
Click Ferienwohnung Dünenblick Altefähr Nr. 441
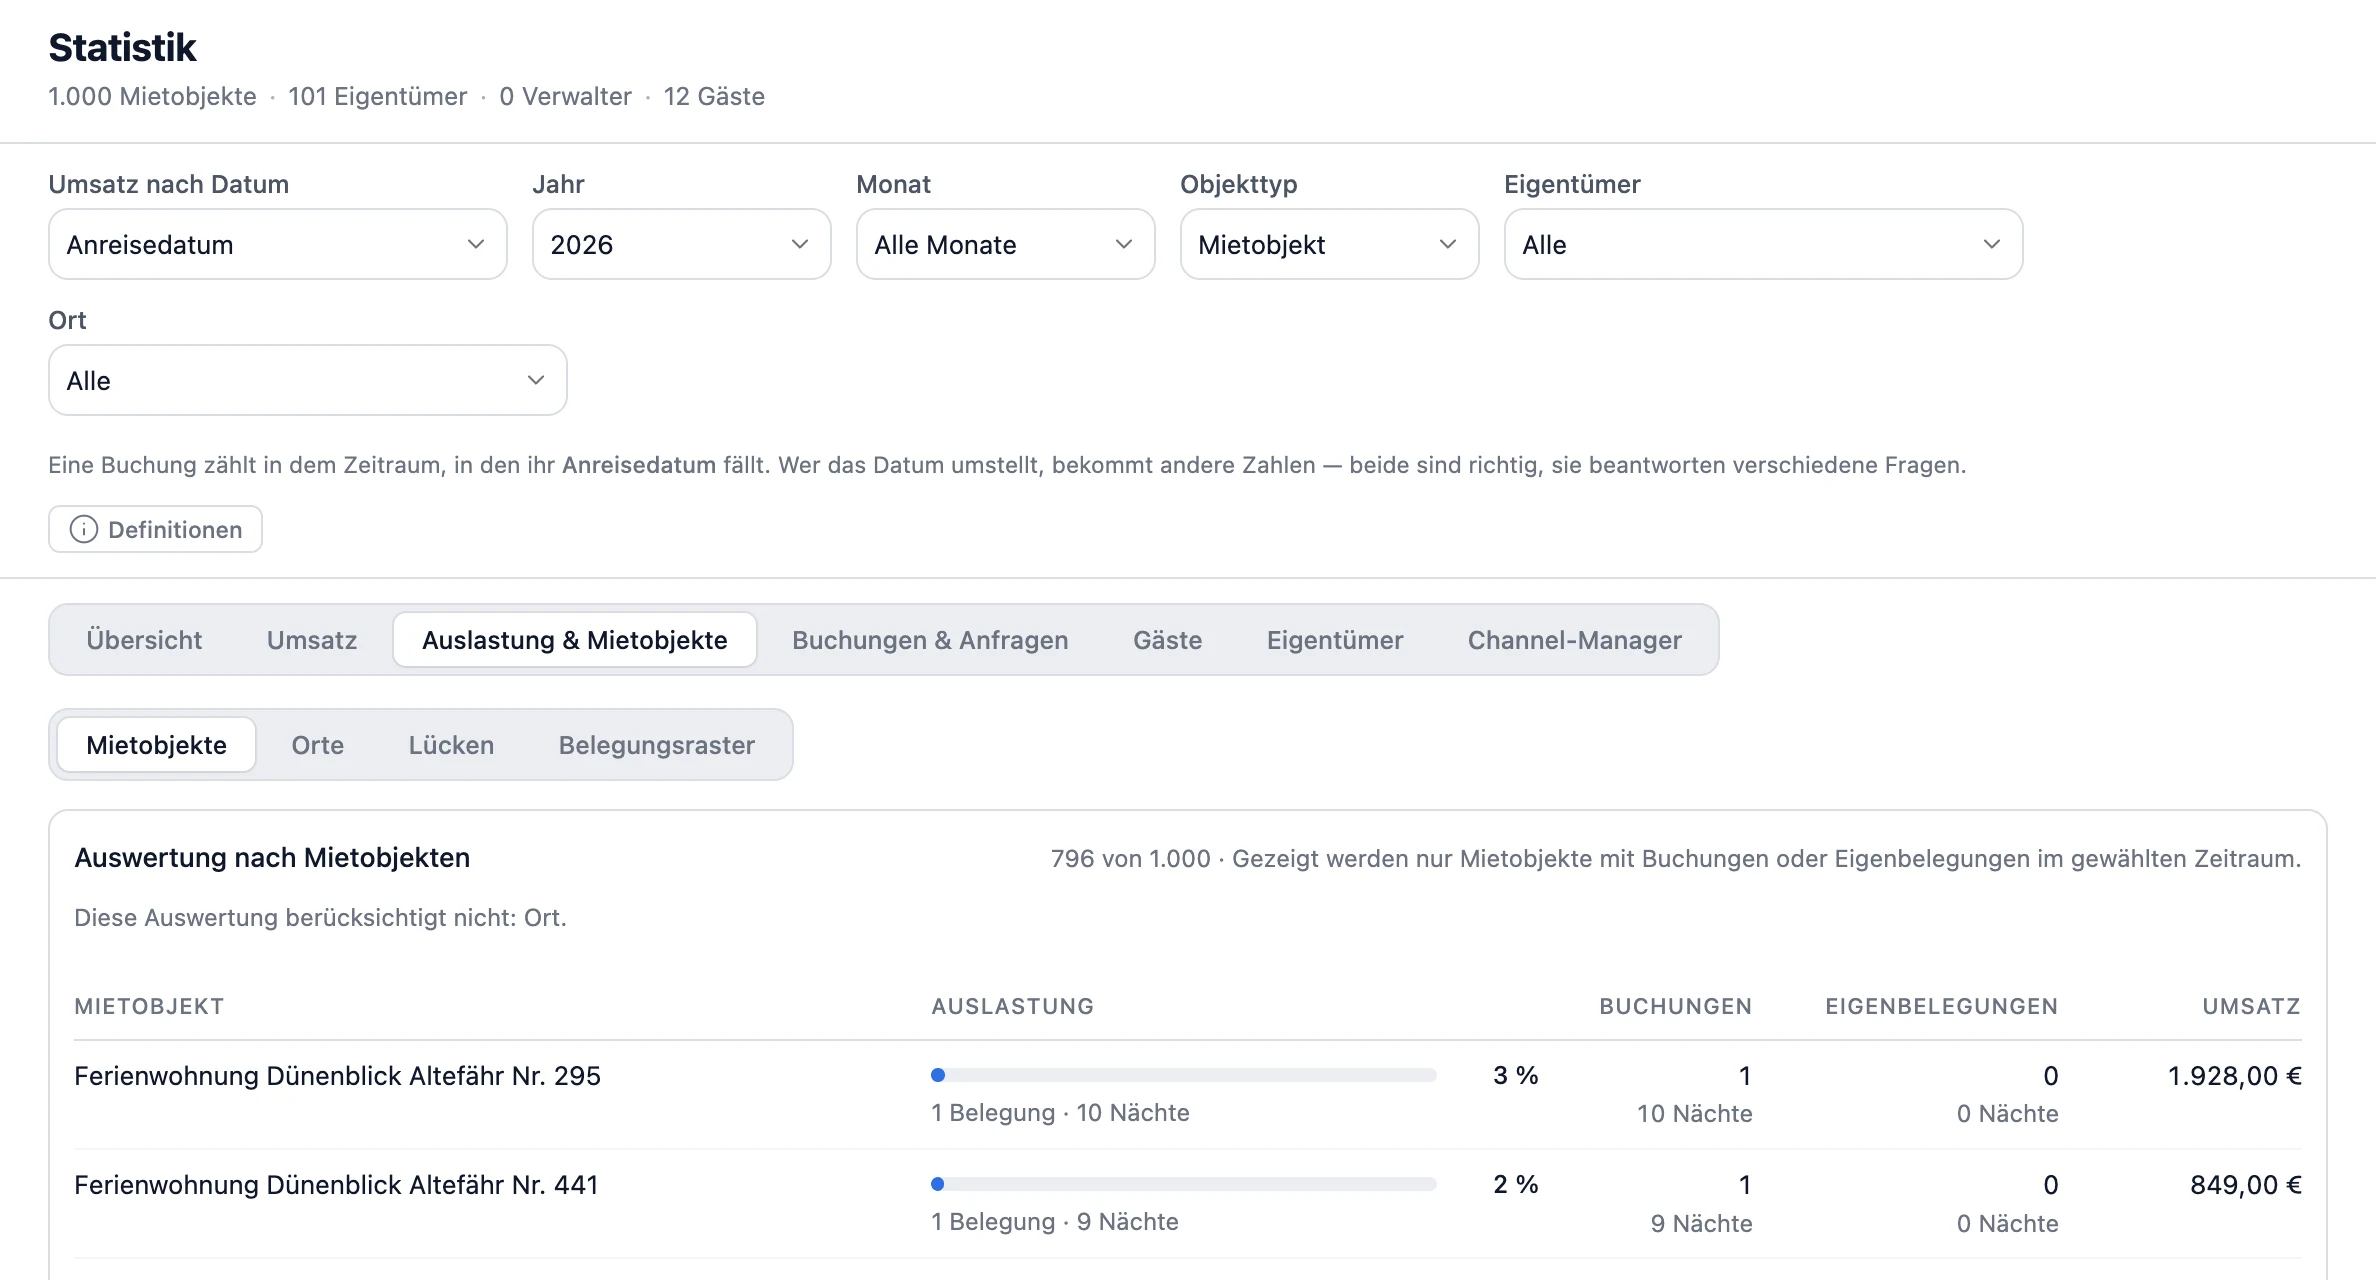coord(336,1185)
